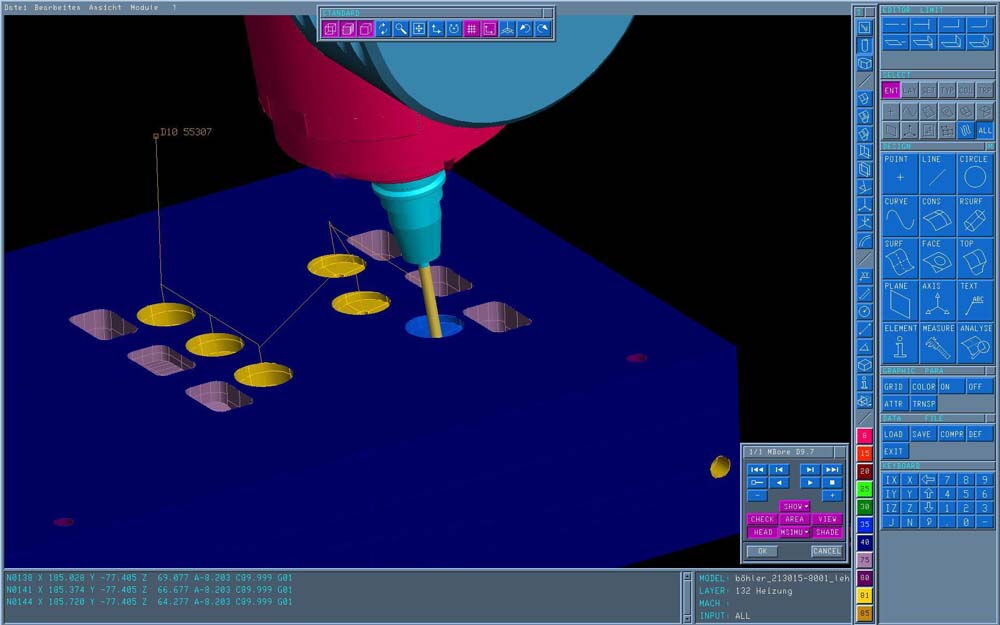Activate the zoom magnifier in Standard toolbar

click(x=400, y=29)
